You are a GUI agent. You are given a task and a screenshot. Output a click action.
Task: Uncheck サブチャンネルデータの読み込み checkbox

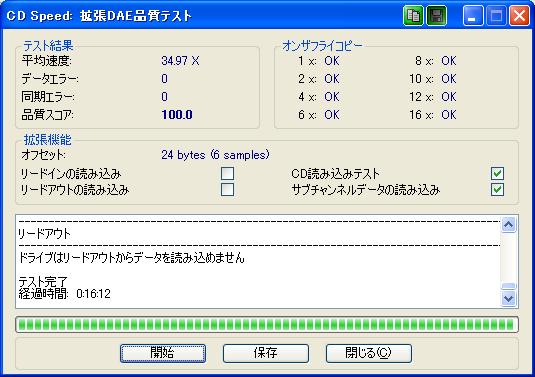(497, 189)
